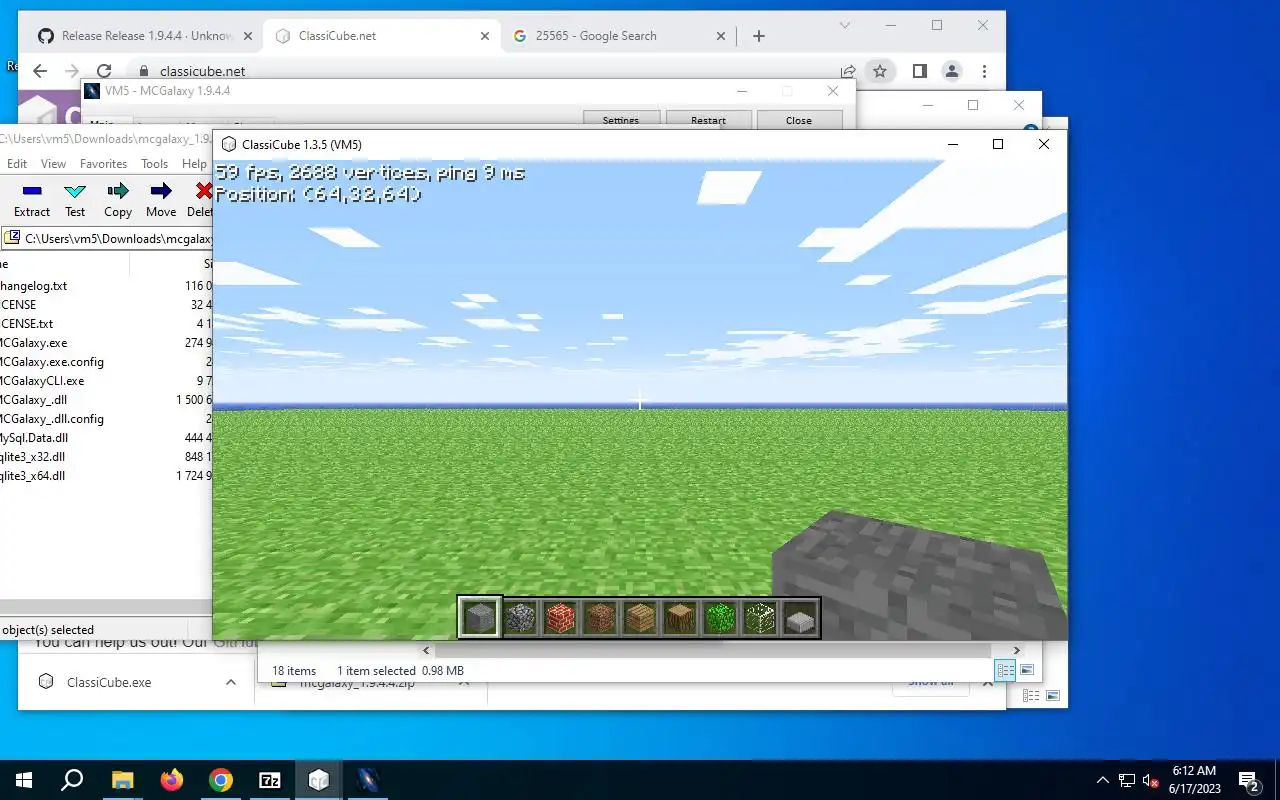Open ClassiCube.exe from the downloads bar
1280x800 pixels.
pyautogui.click(x=109, y=682)
